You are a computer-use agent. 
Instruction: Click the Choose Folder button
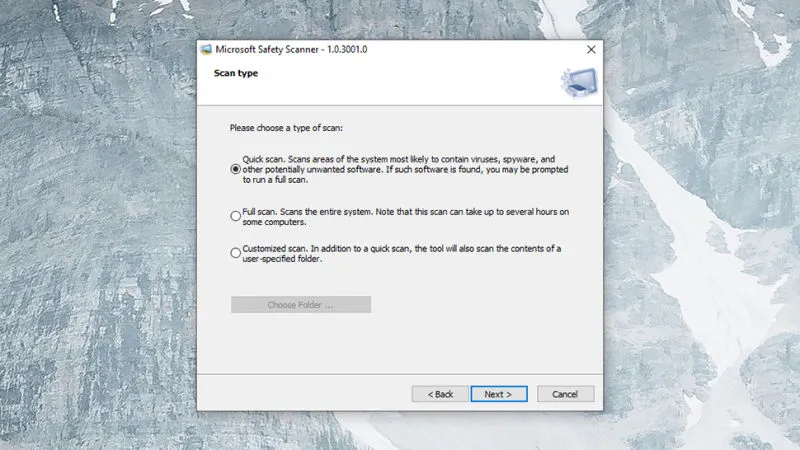(300, 304)
